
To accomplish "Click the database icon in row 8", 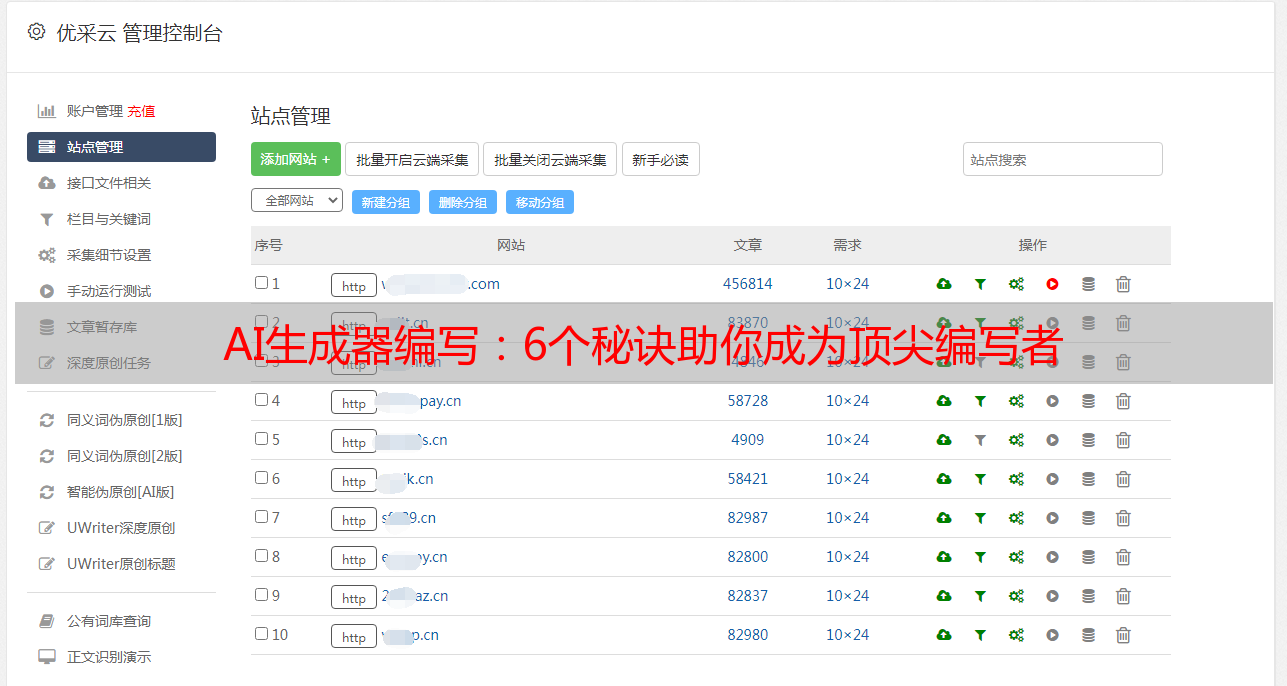I will pyautogui.click(x=1088, y=557).
